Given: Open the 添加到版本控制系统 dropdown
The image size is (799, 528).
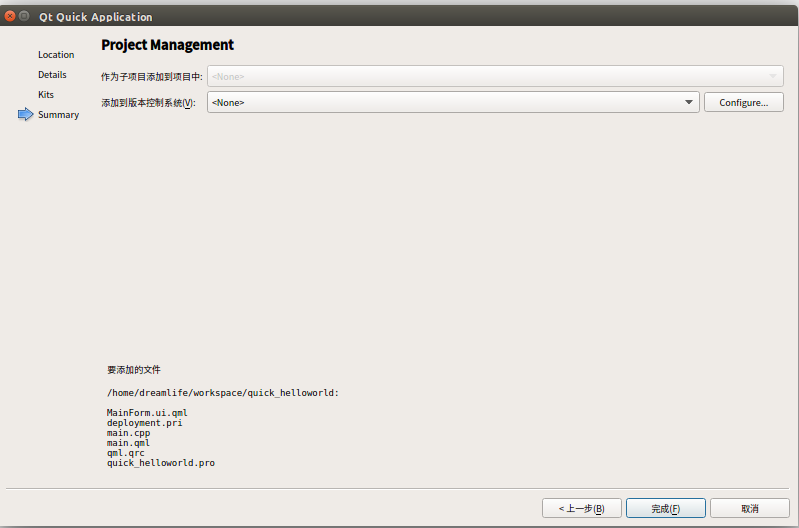Looking at the screenshot, I should (453, 102).
